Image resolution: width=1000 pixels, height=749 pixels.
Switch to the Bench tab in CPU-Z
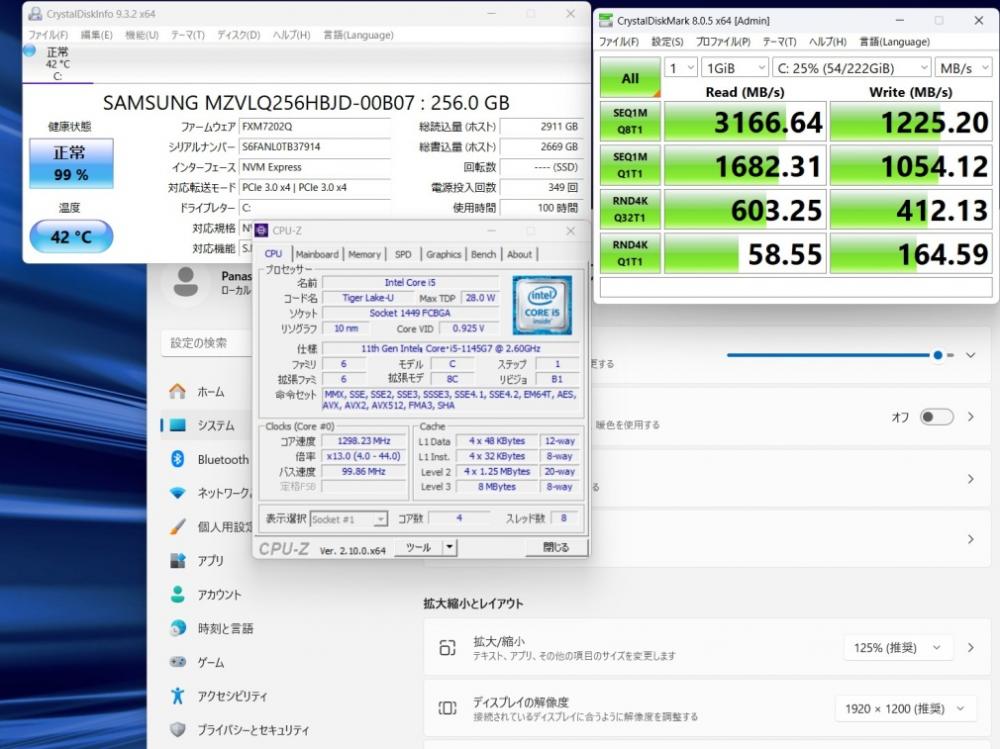click(483, 254)
